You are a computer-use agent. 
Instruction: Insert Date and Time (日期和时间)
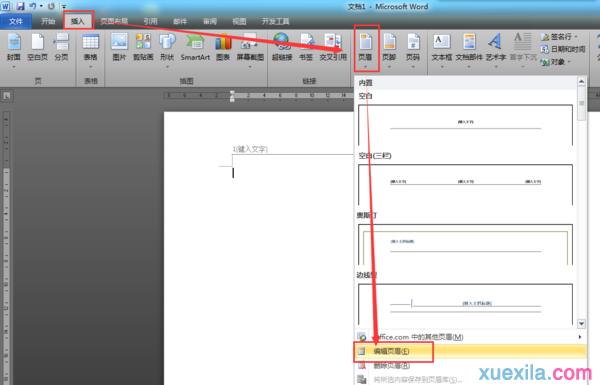click(562, 49)
